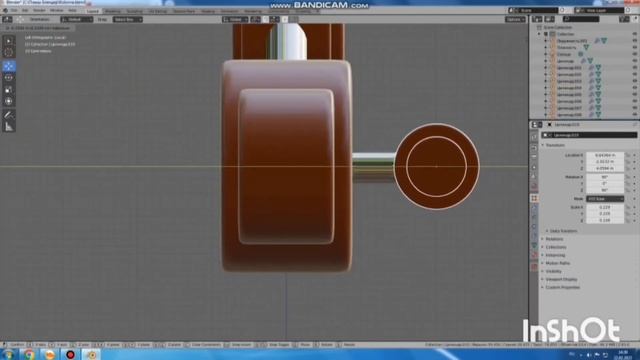Image resolution: width=640 pixels, height=360 pixels.
Task: Toggle visibility of Цилиндр.001
Action: (634, 68)
